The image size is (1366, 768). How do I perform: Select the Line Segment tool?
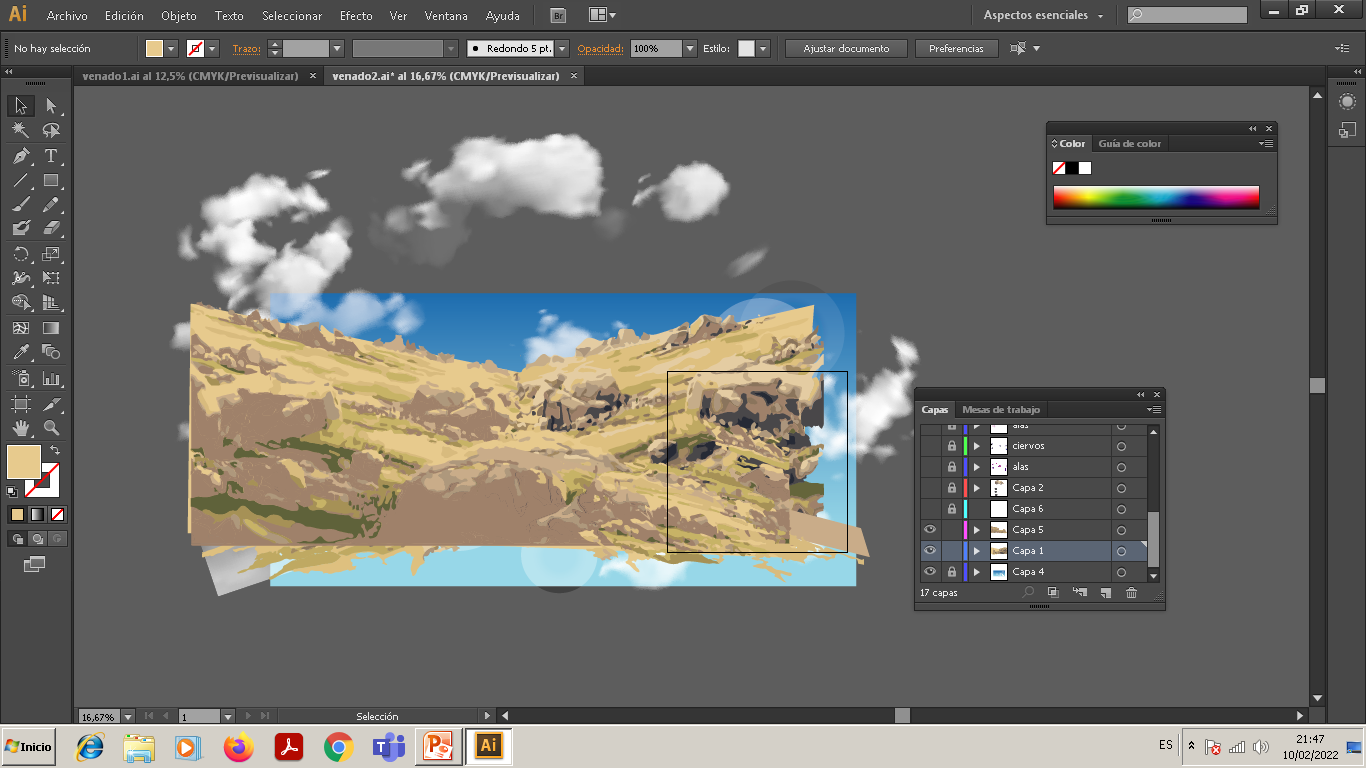coord(20,180)
